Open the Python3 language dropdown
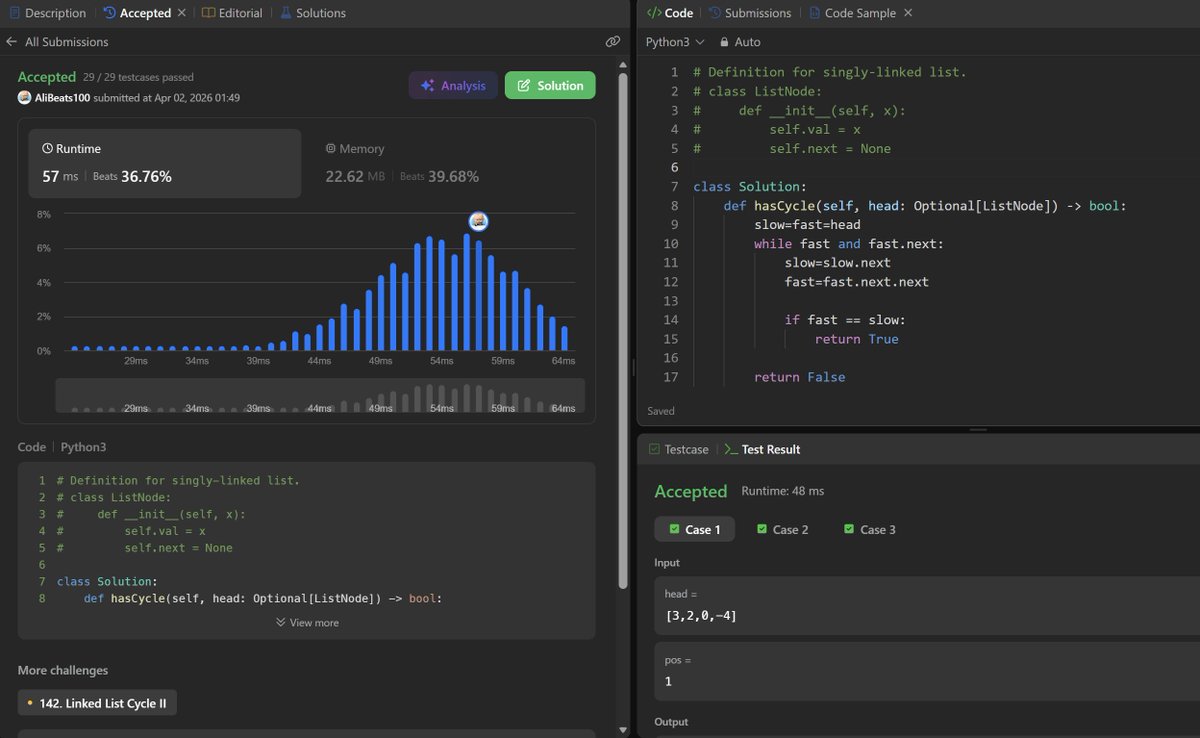The height and width of the screenshot is (738, 1200). pos(675,42)
